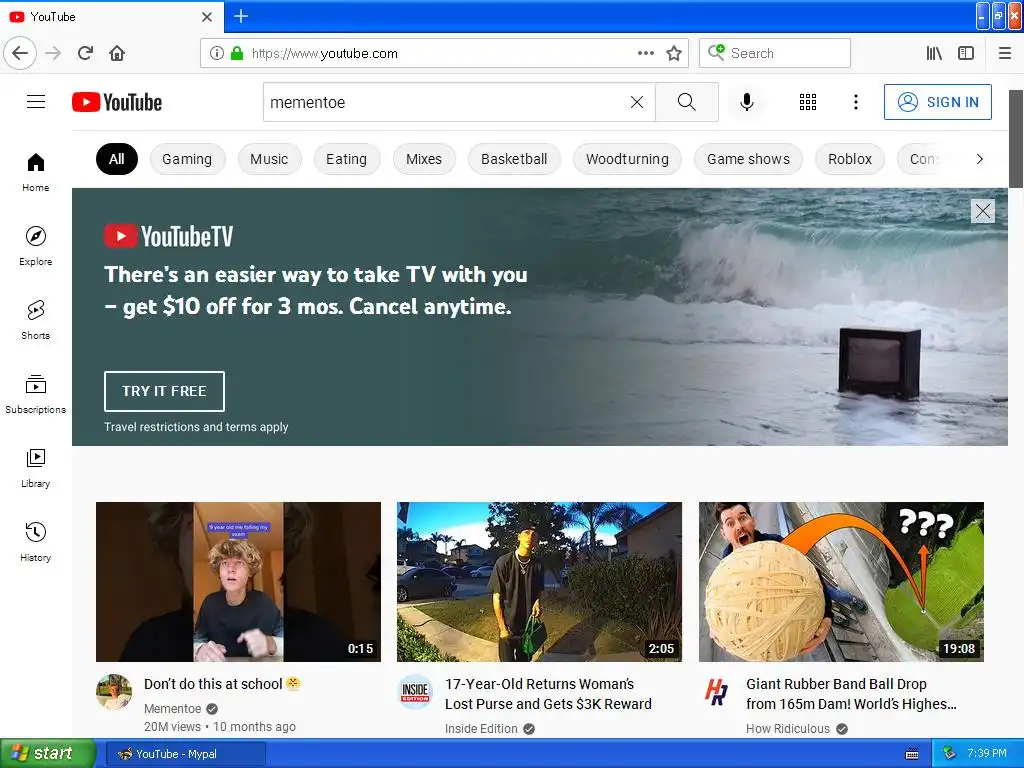Open Library in the YouTube sidebar
1024x768 pixels.
click(x=36, y=468)
